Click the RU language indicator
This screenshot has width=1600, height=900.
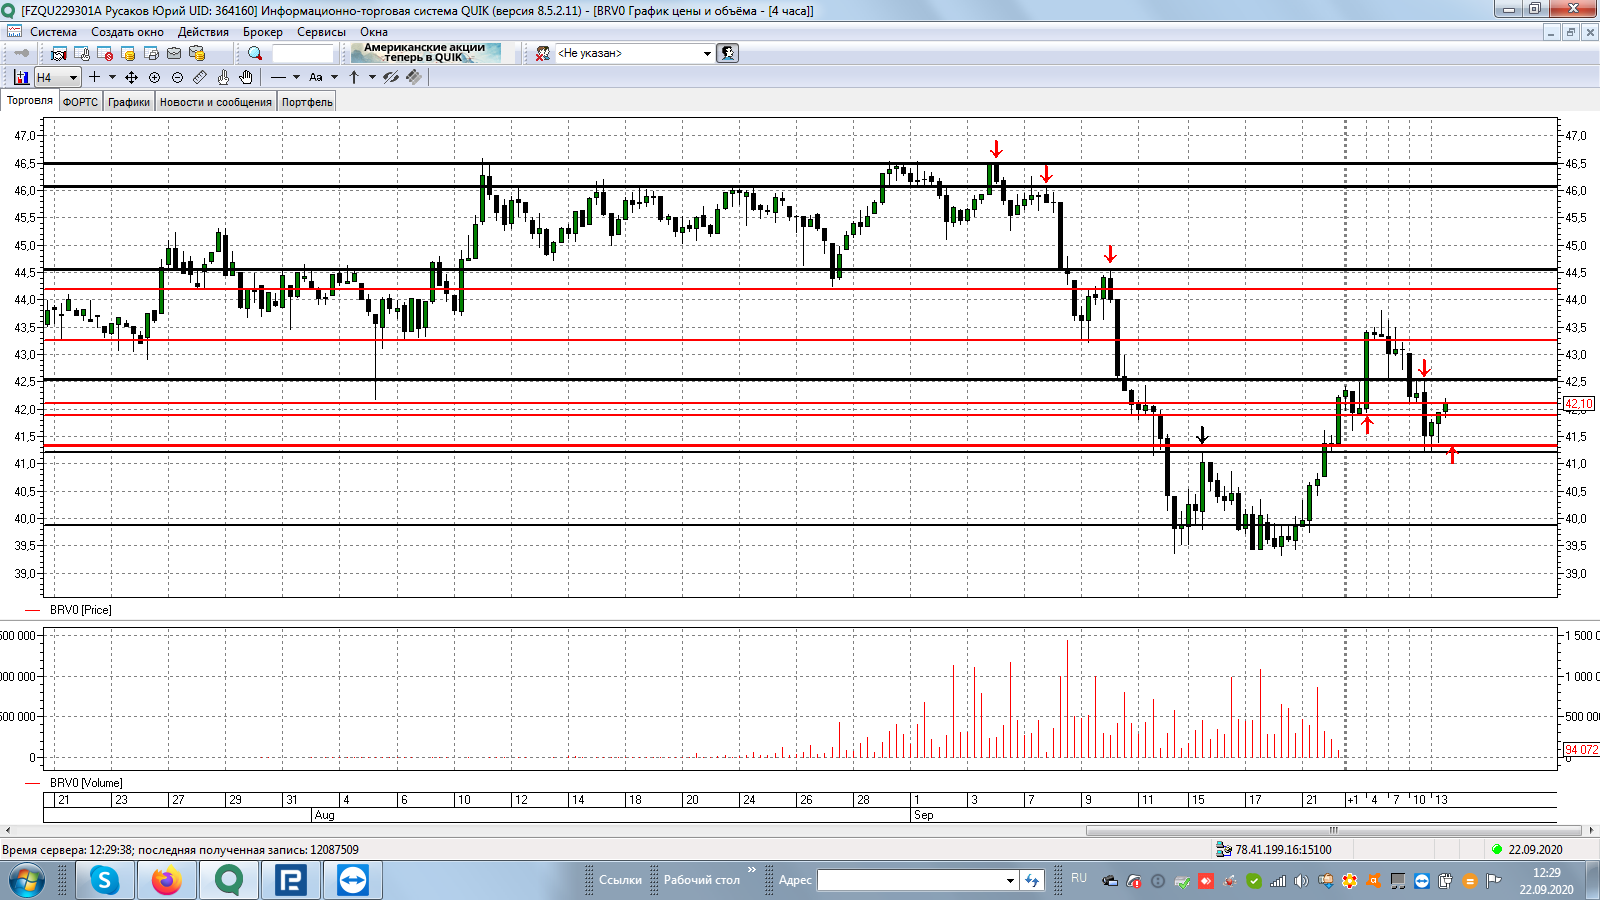[x=1079, y=878]
